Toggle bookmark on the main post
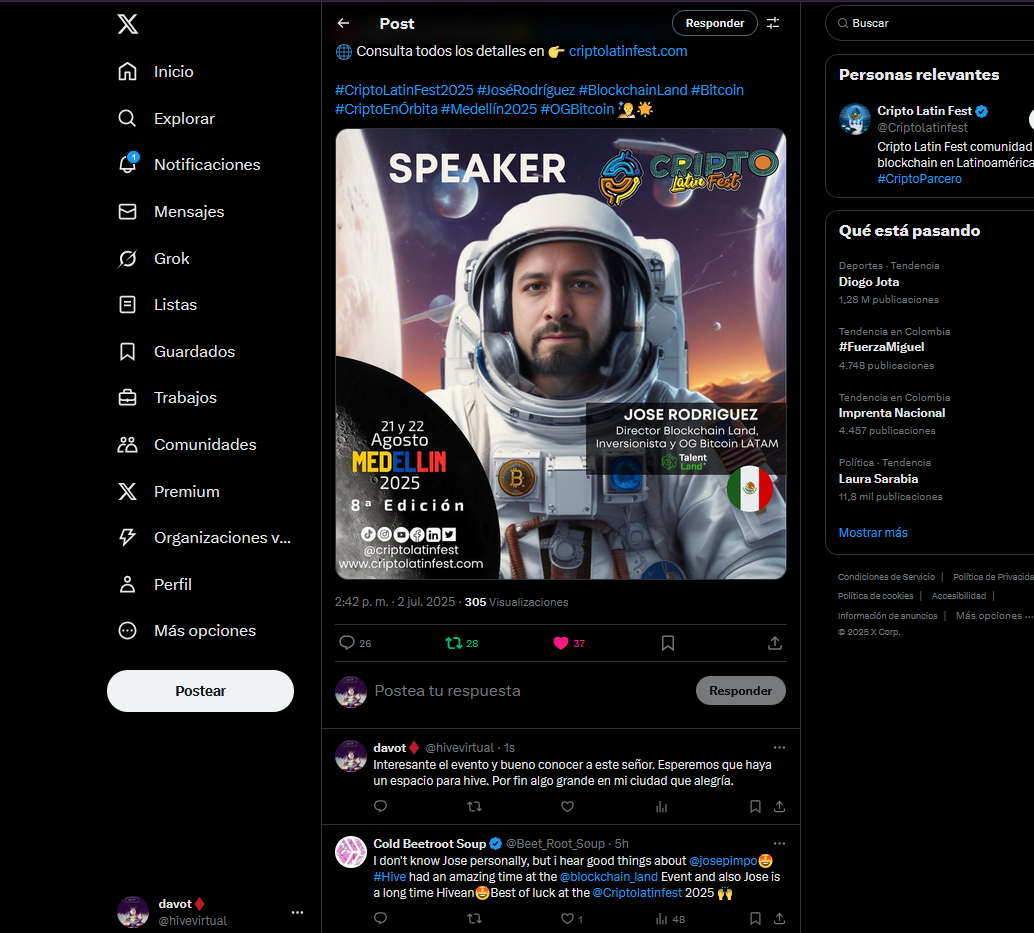 point(667,643)
